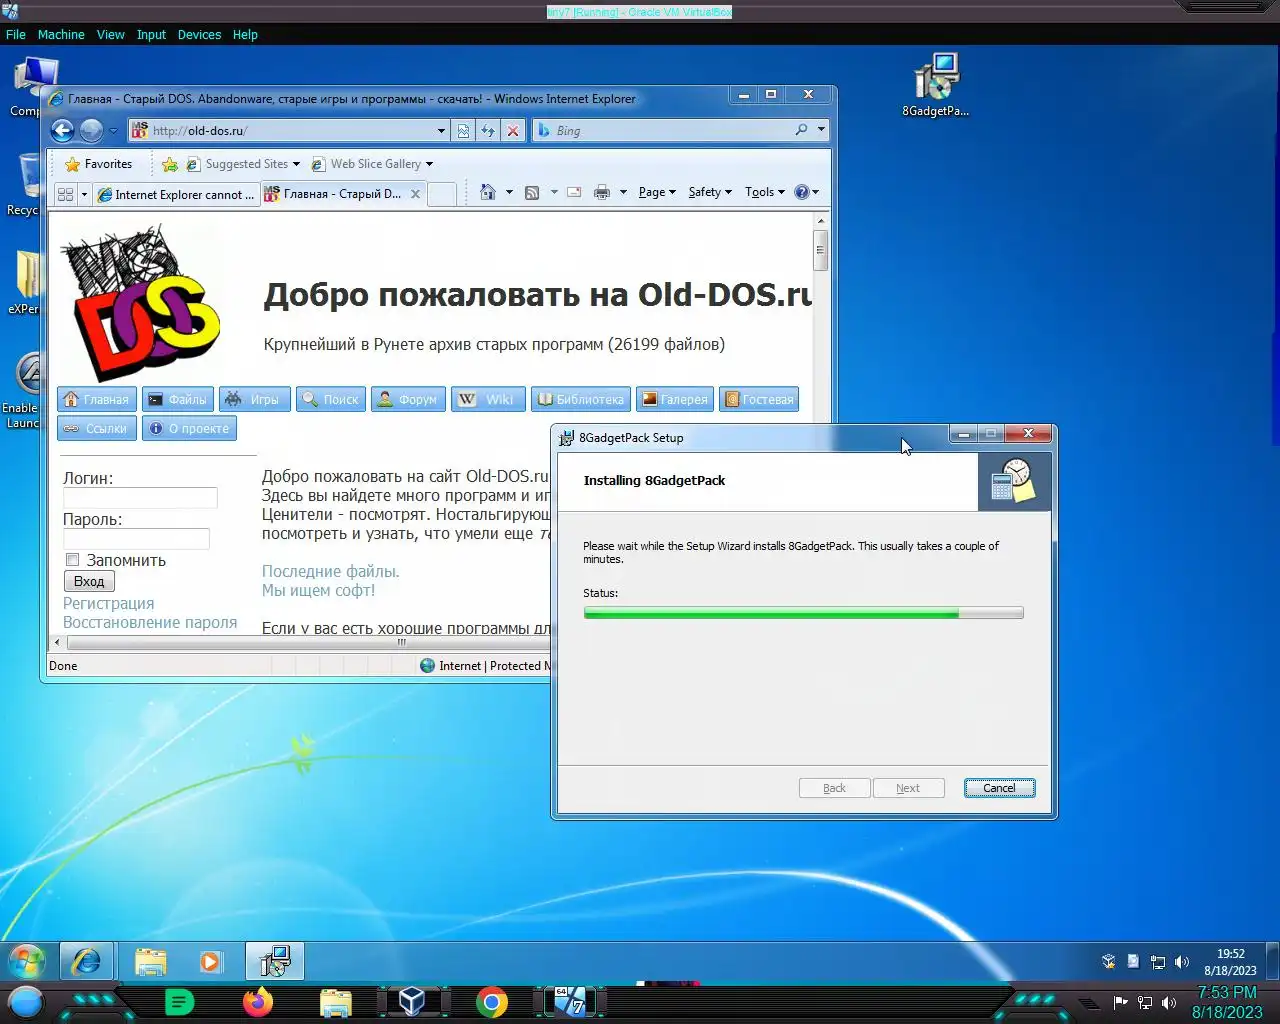Click the red Stop loading icon

pos(513,130)
